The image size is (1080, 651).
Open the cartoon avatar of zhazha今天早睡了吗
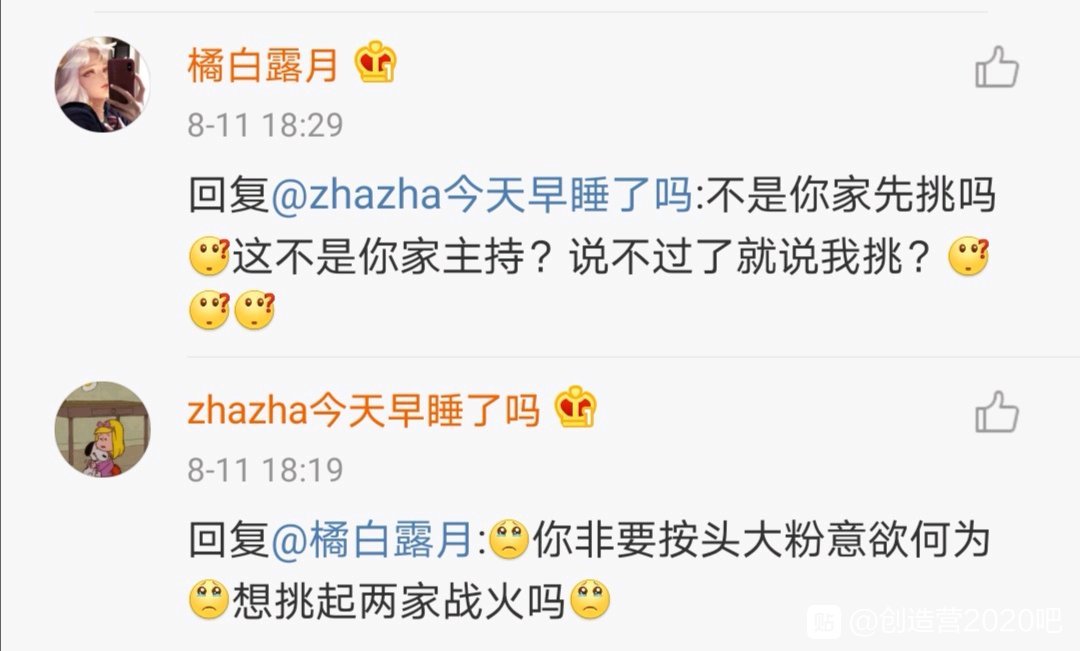[x=103, y=429]
